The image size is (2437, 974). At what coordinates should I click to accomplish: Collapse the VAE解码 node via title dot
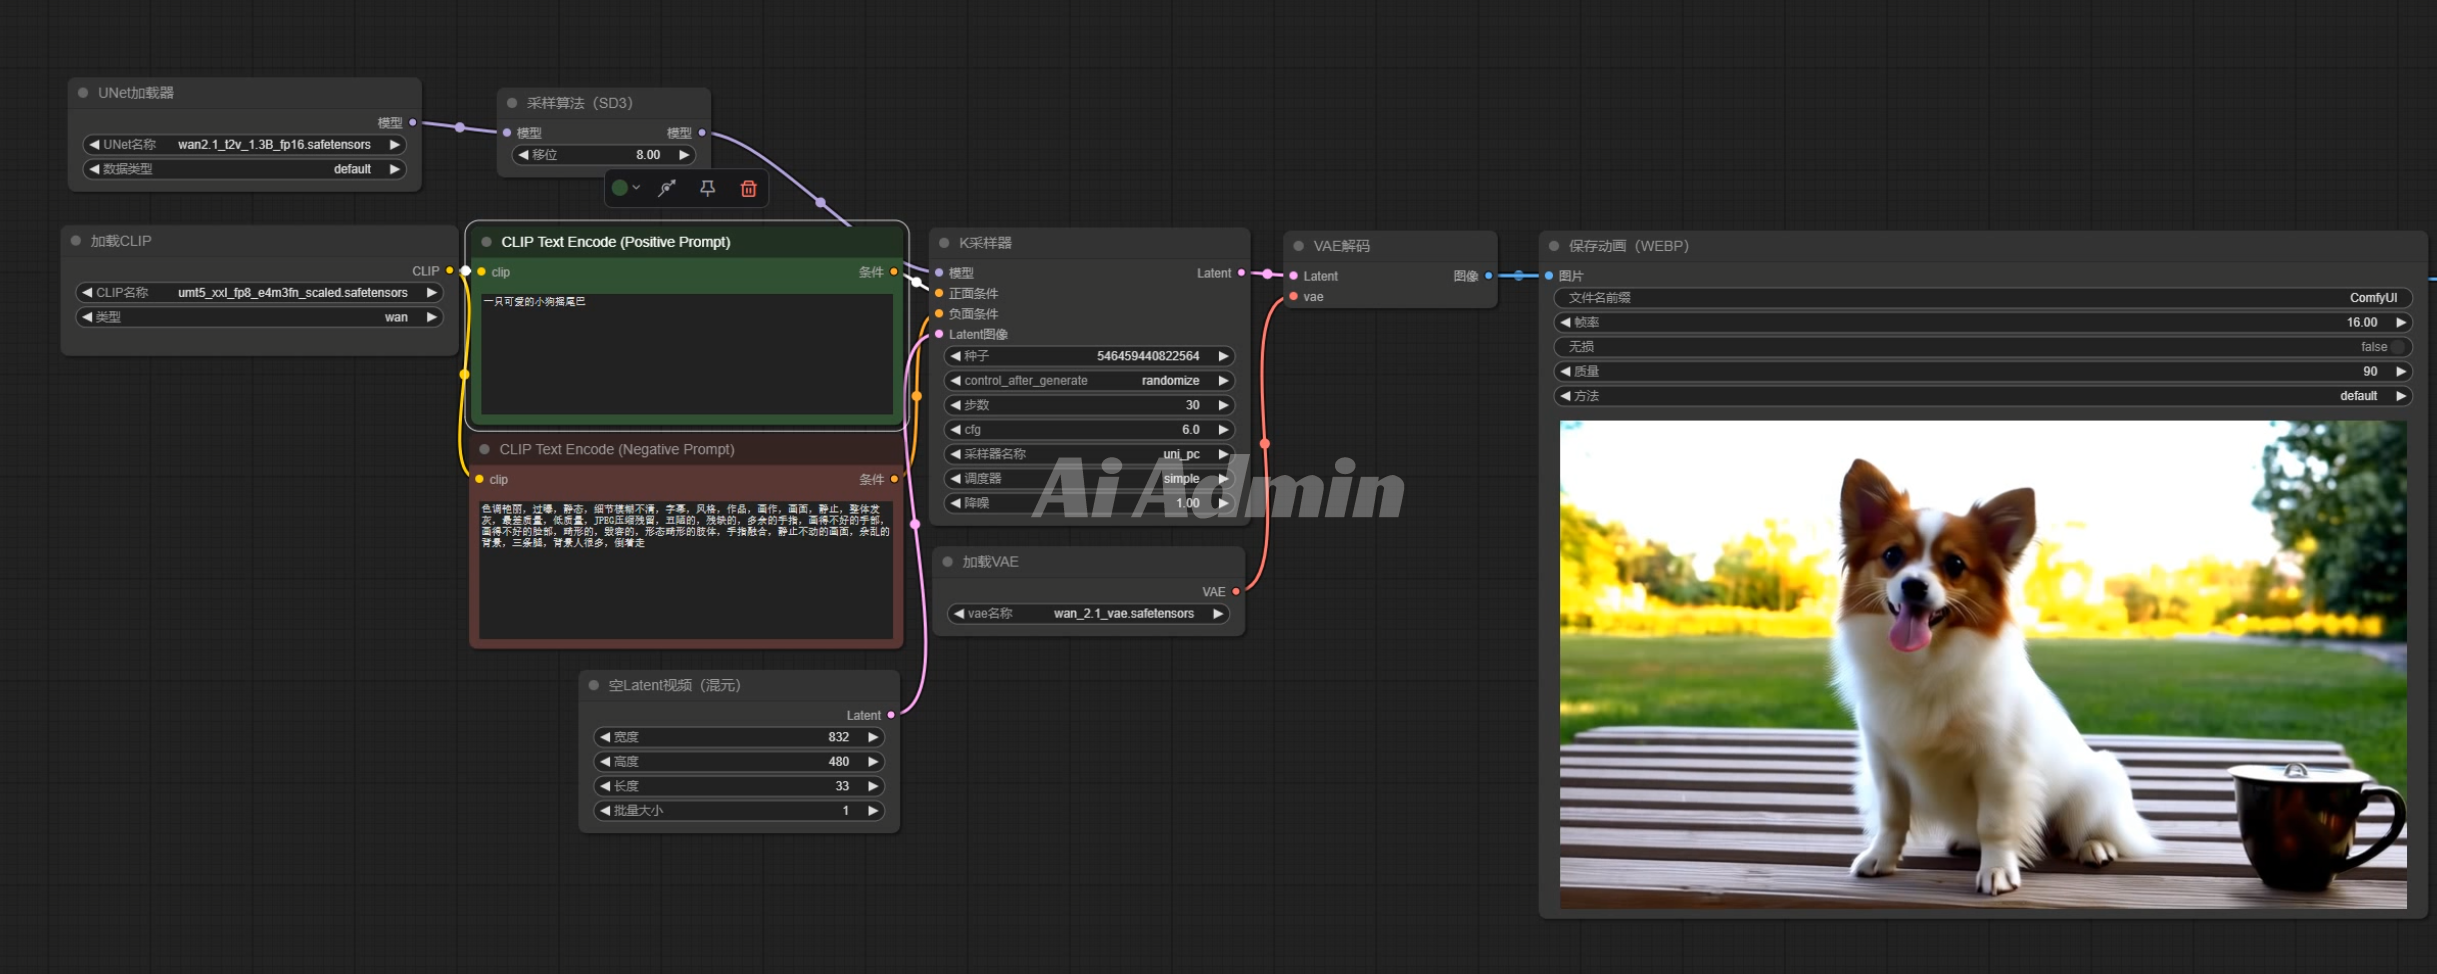[1298, 246]
